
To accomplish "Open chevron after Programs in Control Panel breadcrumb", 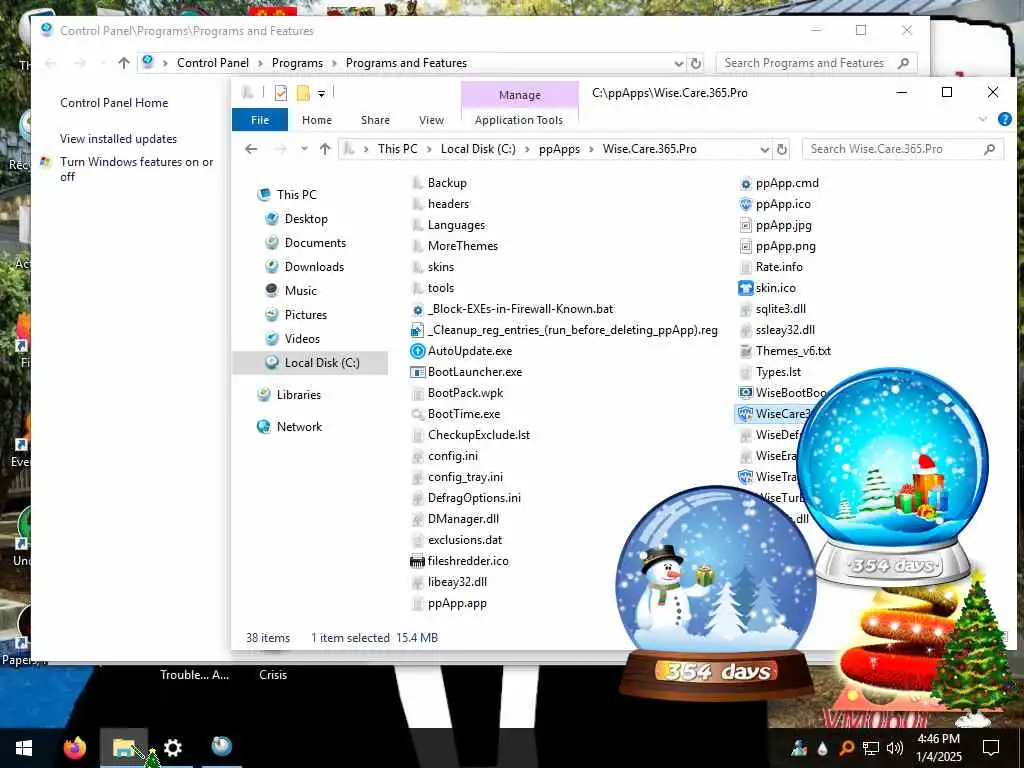I will point(334,63).
